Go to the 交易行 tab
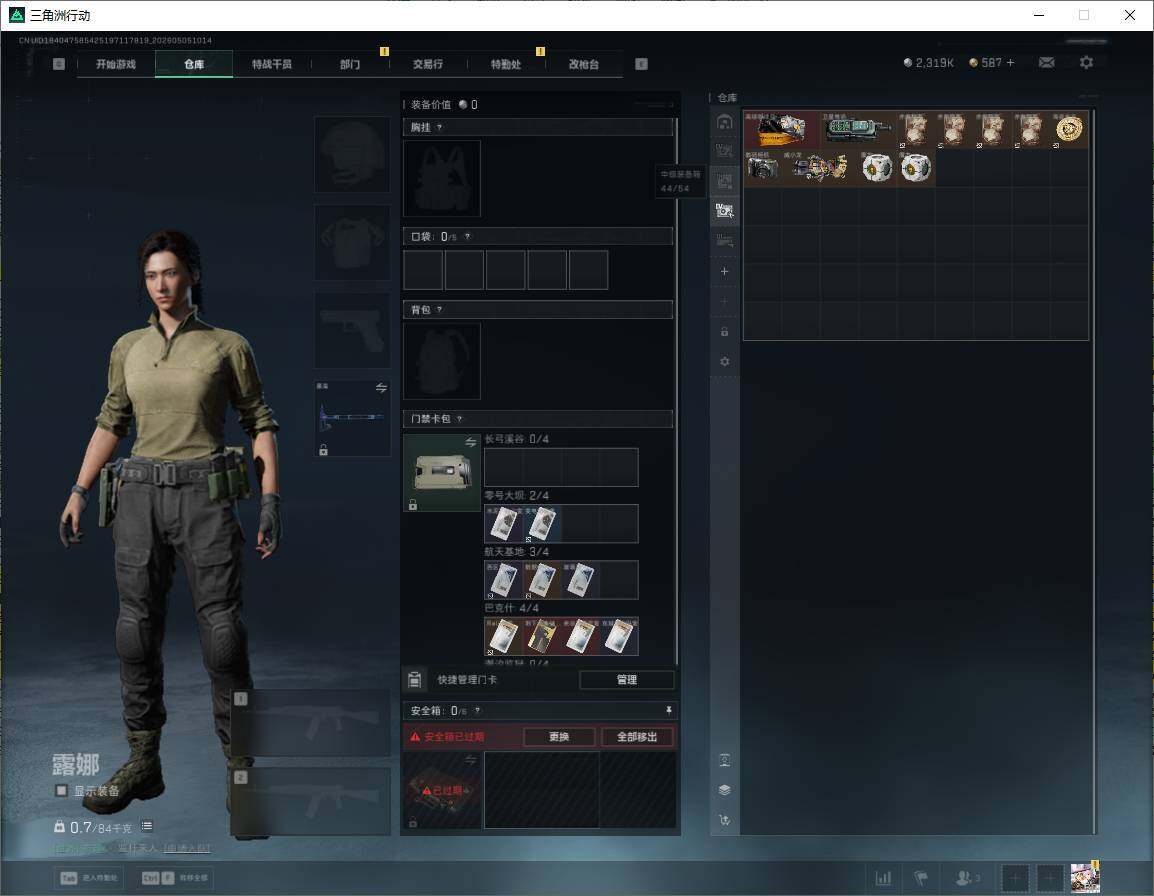1154x896 pixels. coord(428,64)
